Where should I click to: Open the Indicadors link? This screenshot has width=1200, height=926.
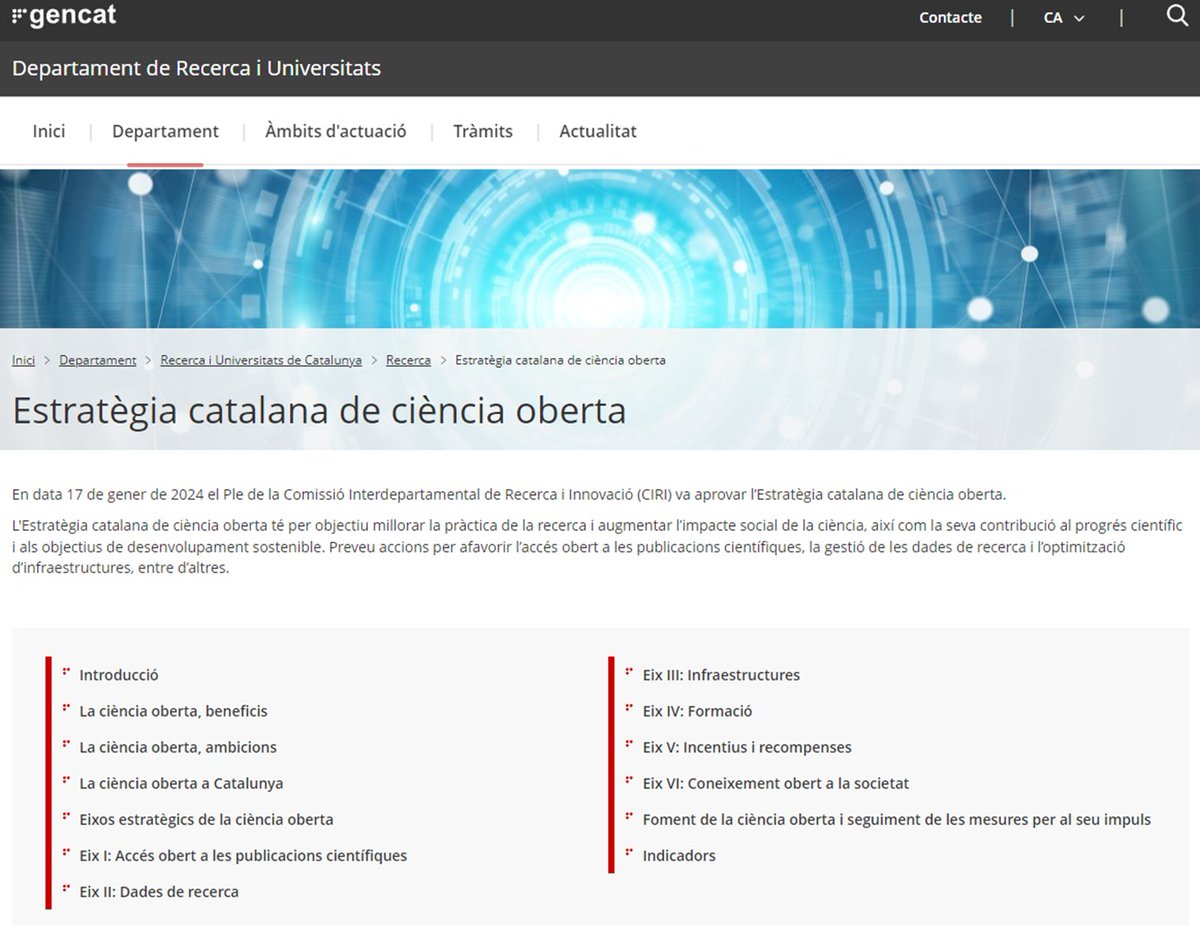(679, 855)
